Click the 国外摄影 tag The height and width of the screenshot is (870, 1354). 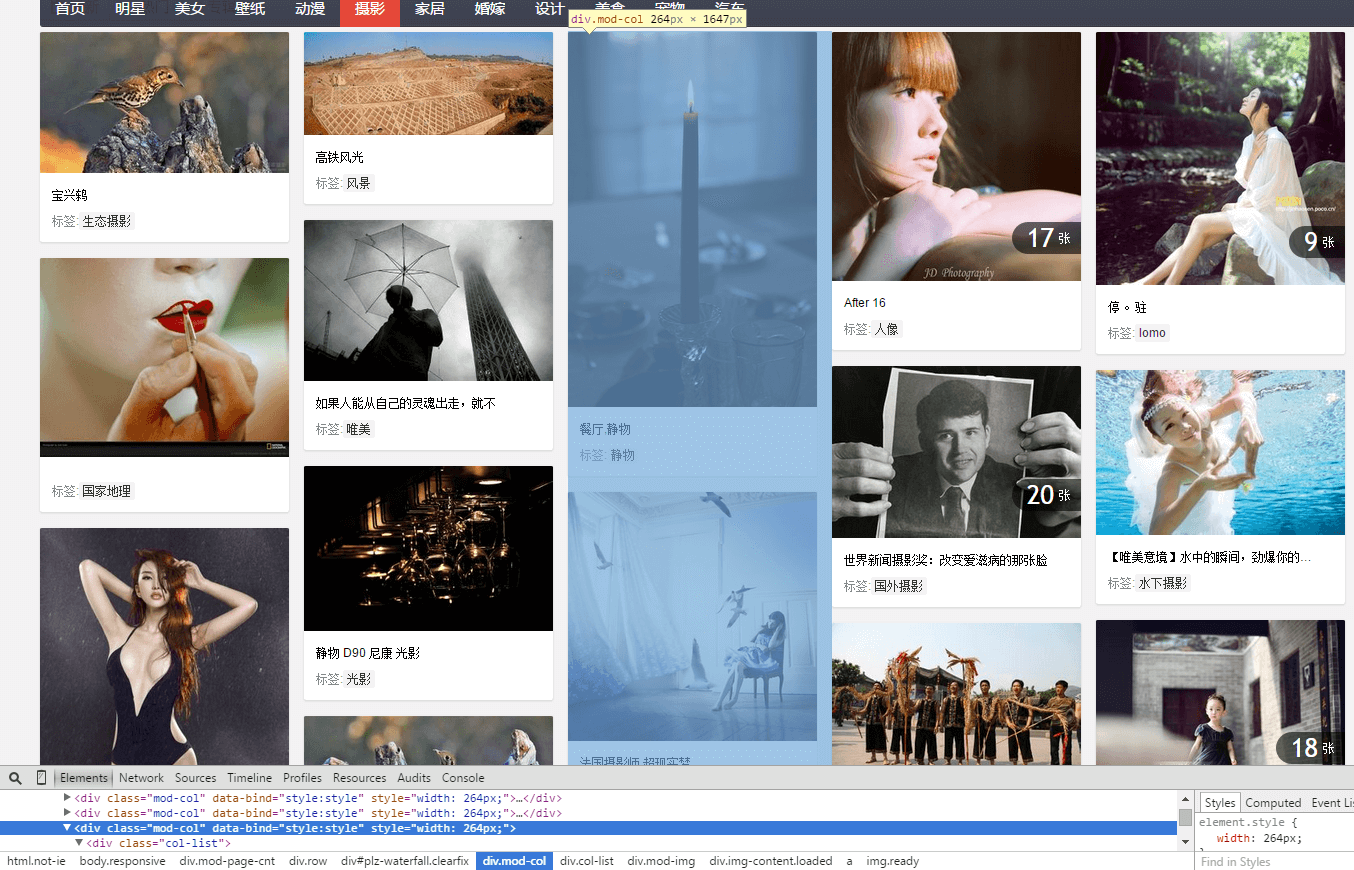click(x=898, y=586)
